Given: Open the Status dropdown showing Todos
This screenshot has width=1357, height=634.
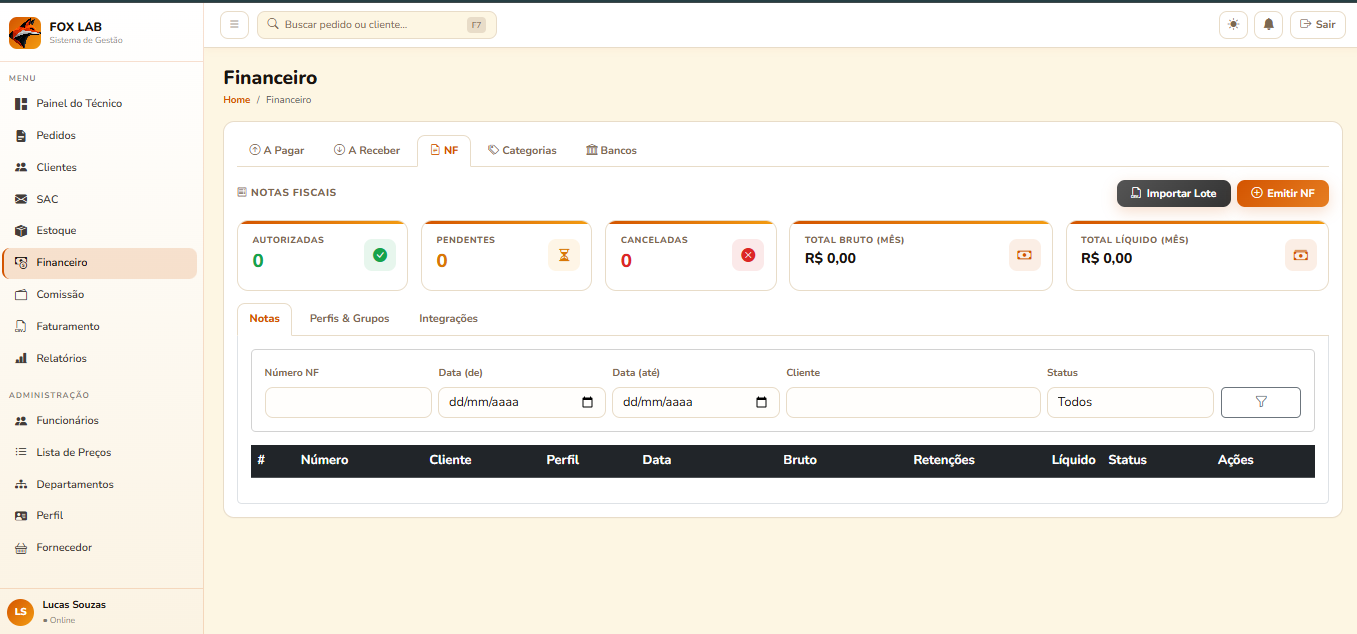Looking at the screenshot, I should (x=1129, y=402).
